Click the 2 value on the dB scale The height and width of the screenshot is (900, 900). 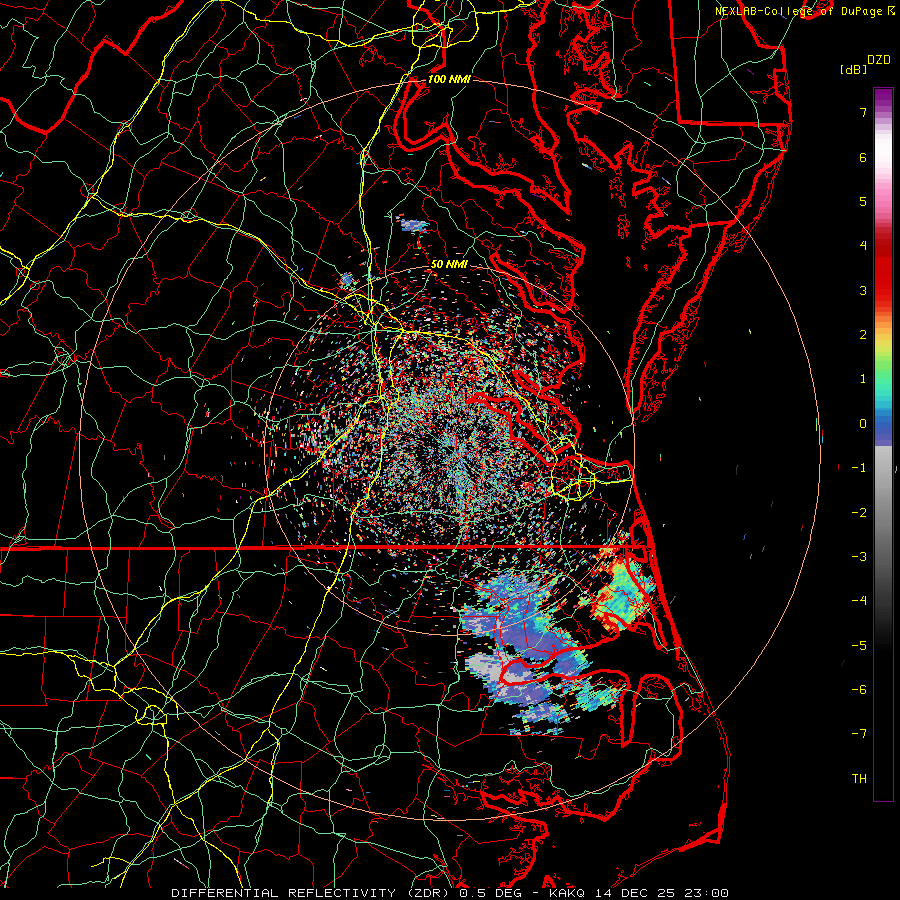pyautogui.click(x=863, y=335)
